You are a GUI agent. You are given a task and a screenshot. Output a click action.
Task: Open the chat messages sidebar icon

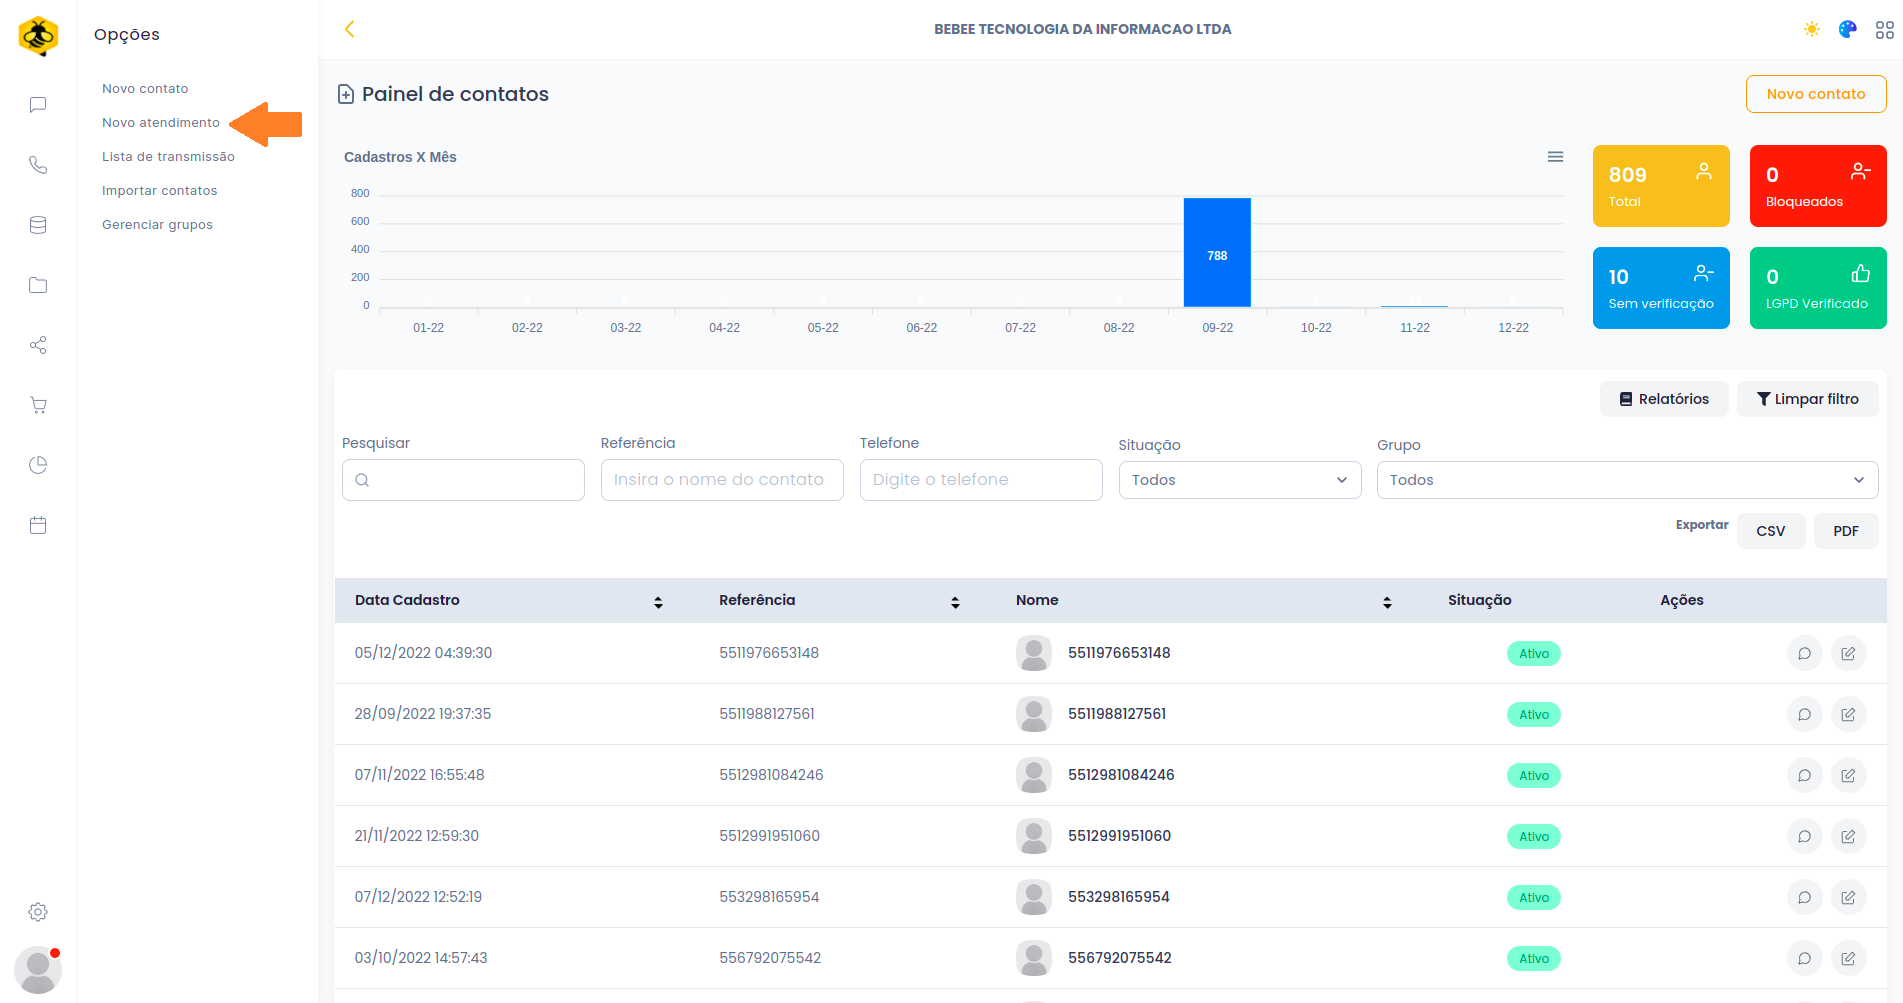click(x=38, y=105)
